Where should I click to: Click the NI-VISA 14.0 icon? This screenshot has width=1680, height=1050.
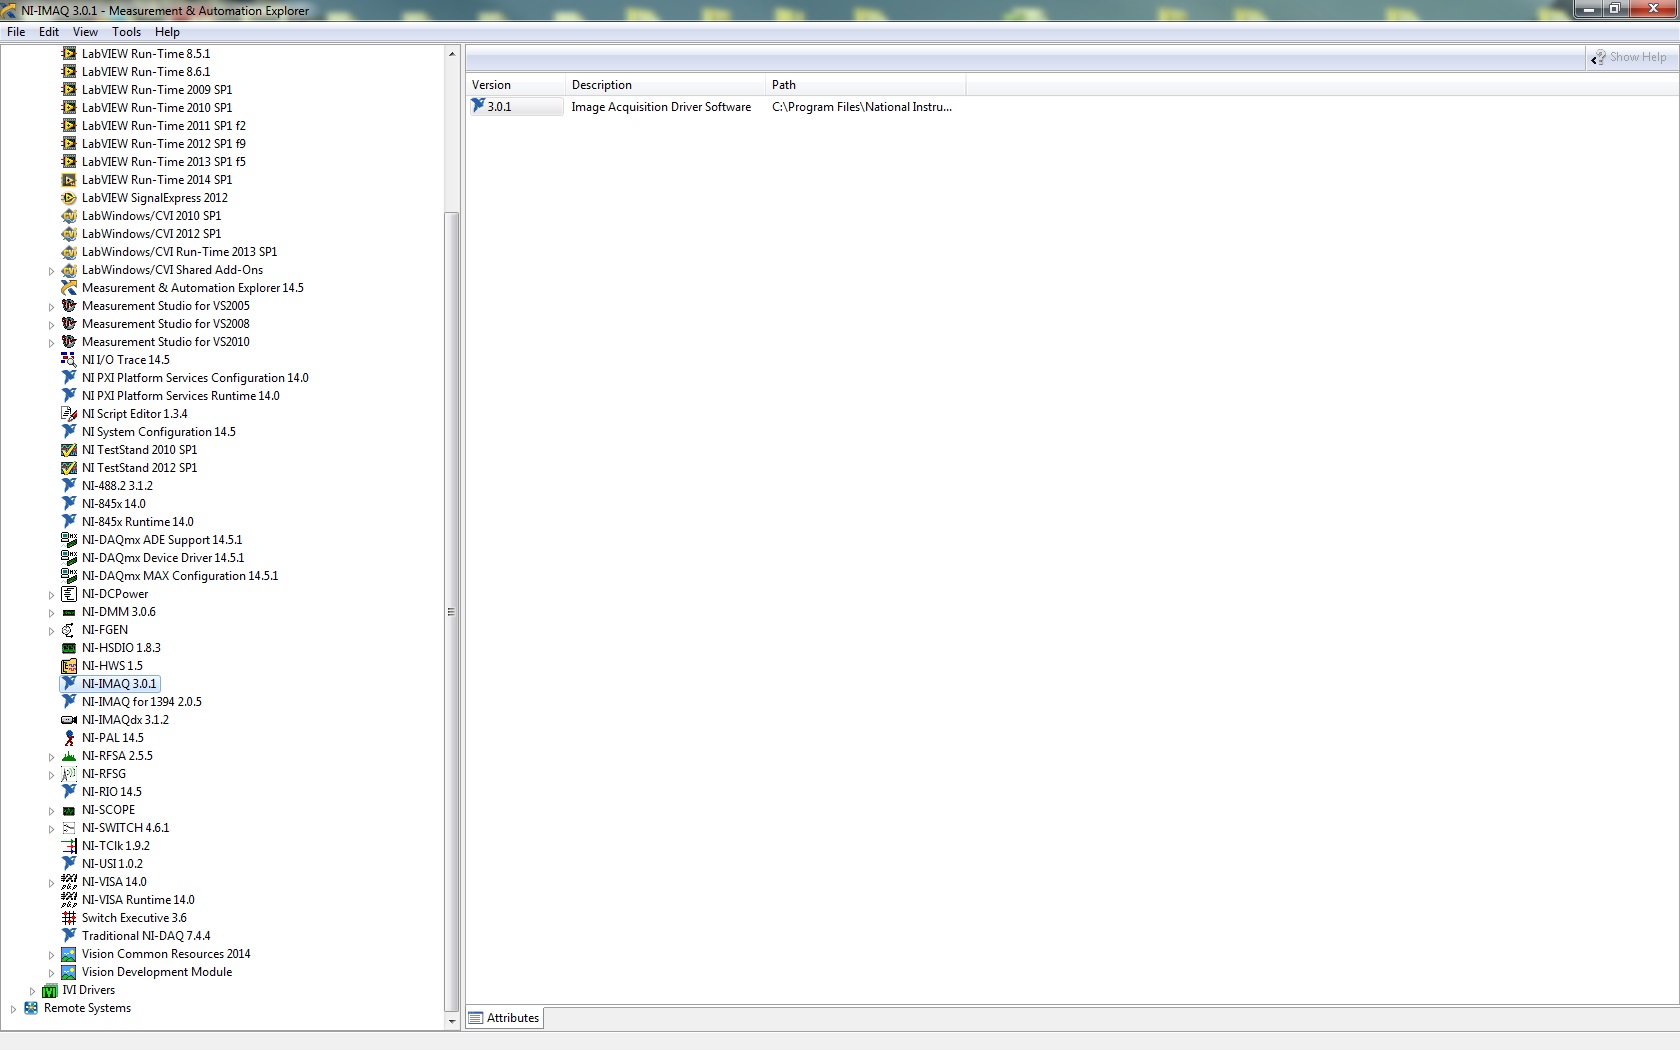point(69,882)
